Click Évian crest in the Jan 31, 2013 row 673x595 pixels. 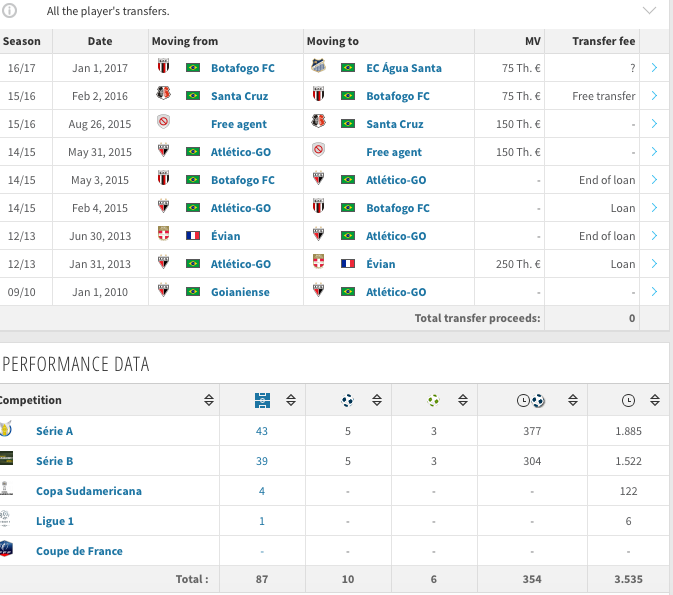pyautogui.click(x=318, y=262)
